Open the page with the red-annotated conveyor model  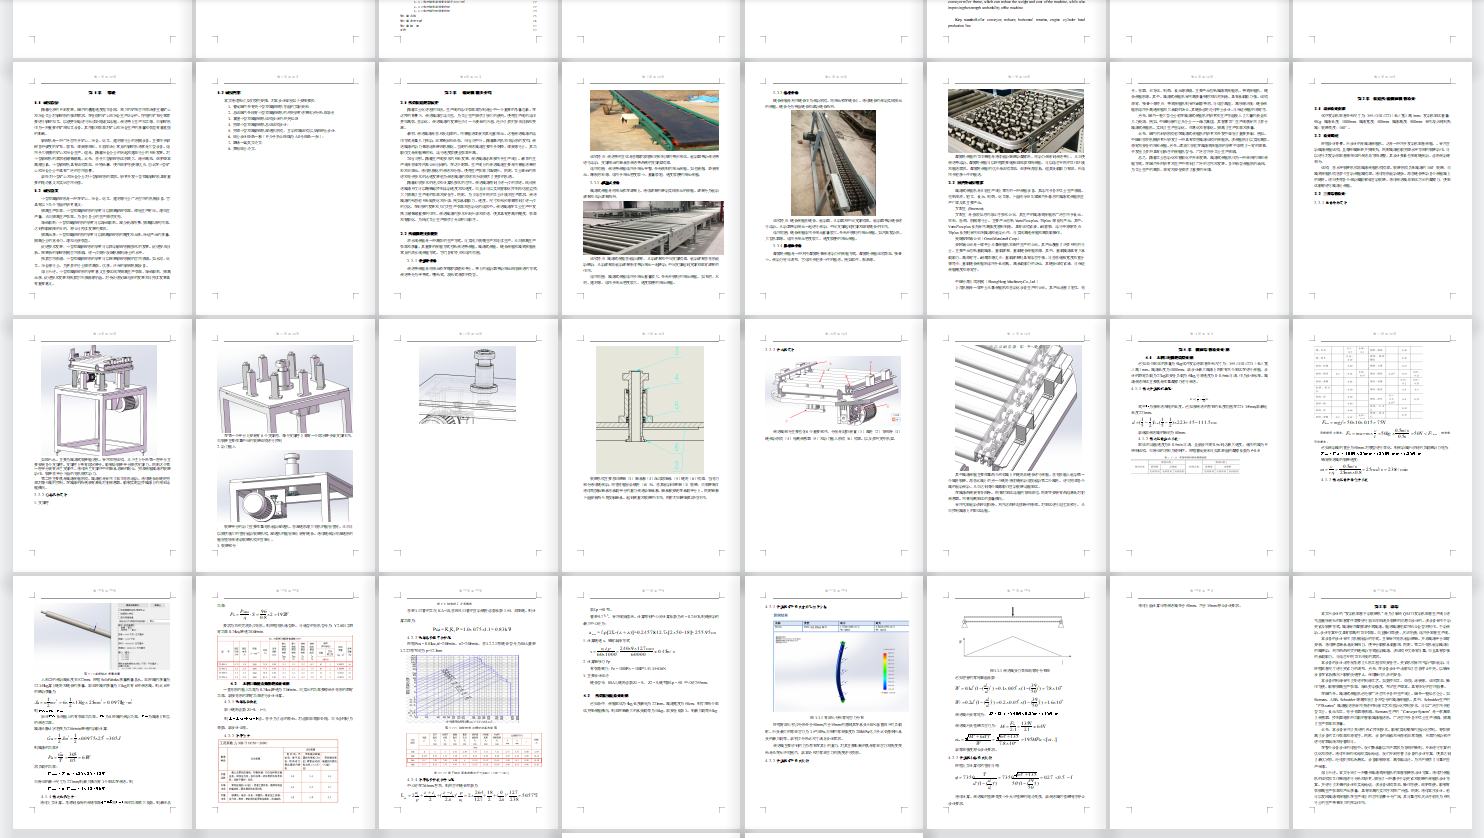[x=836, y=445]
